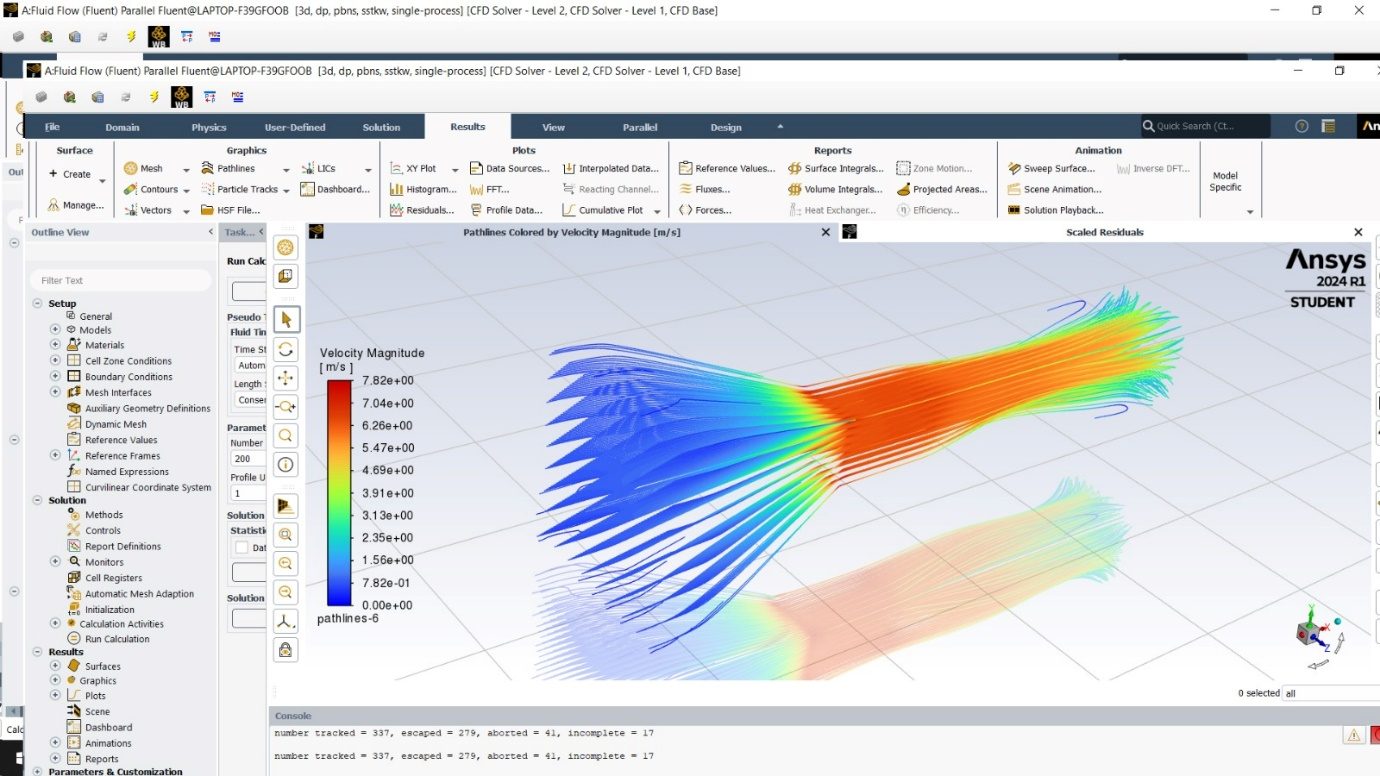Open Projected Areas report
1380x776 pixels.
[x=942, y=189]
